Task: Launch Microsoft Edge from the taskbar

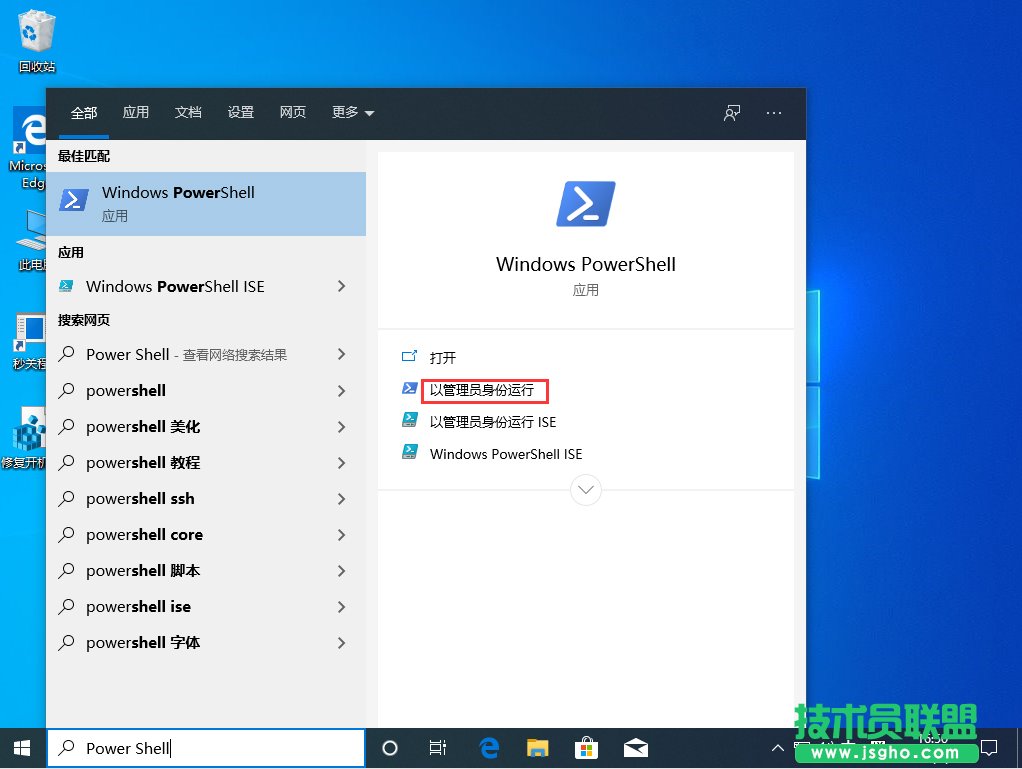Action: pyautogui.click(x=488, y=748)
